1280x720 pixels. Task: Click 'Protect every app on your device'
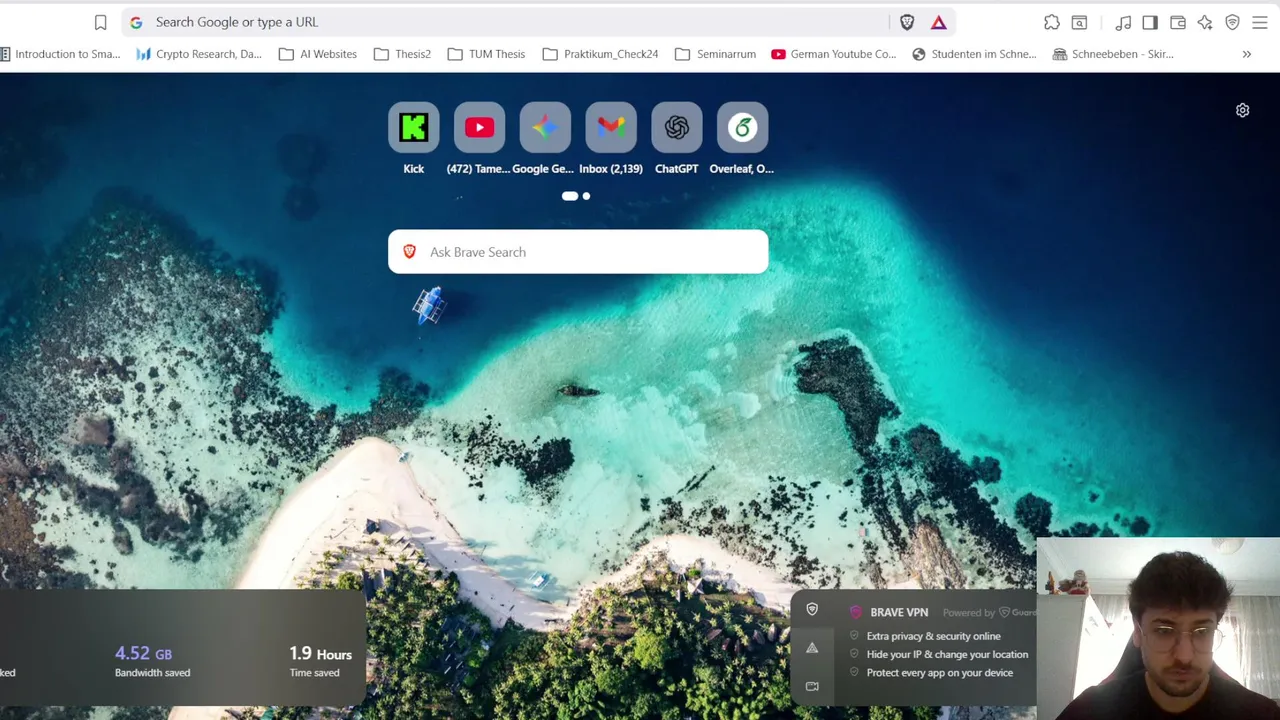tap(939, 673)
